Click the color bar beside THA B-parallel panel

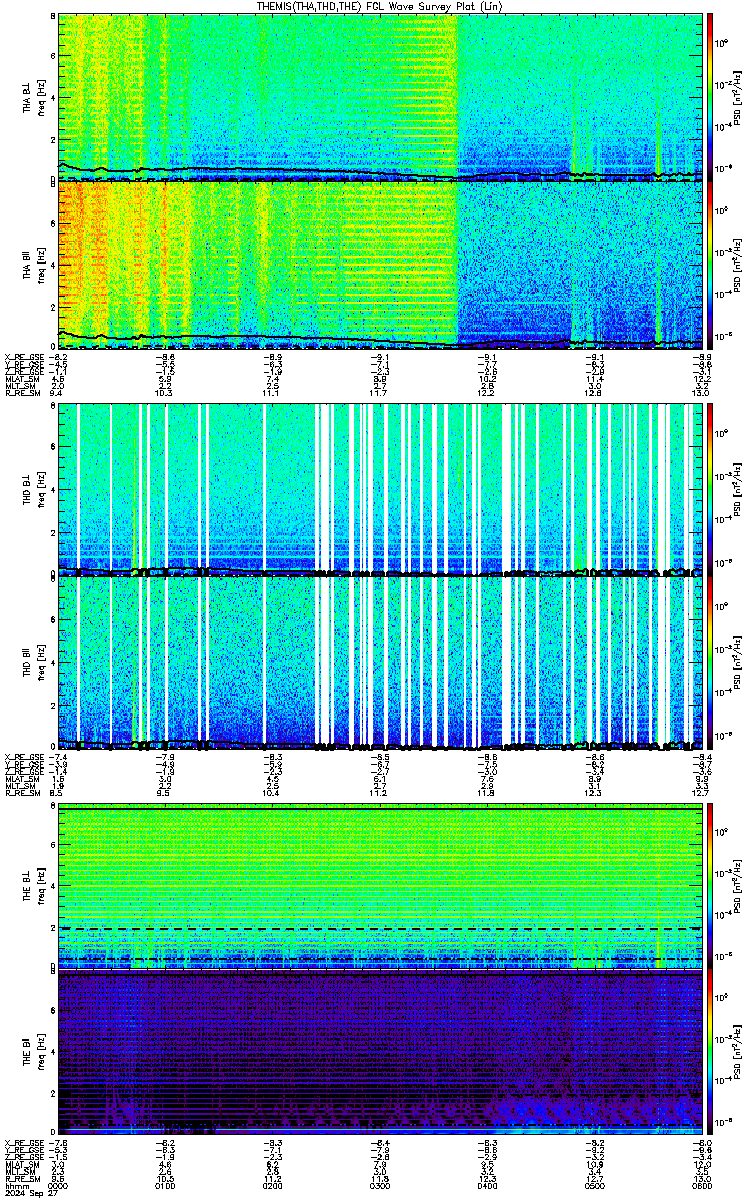coord(711,263)
